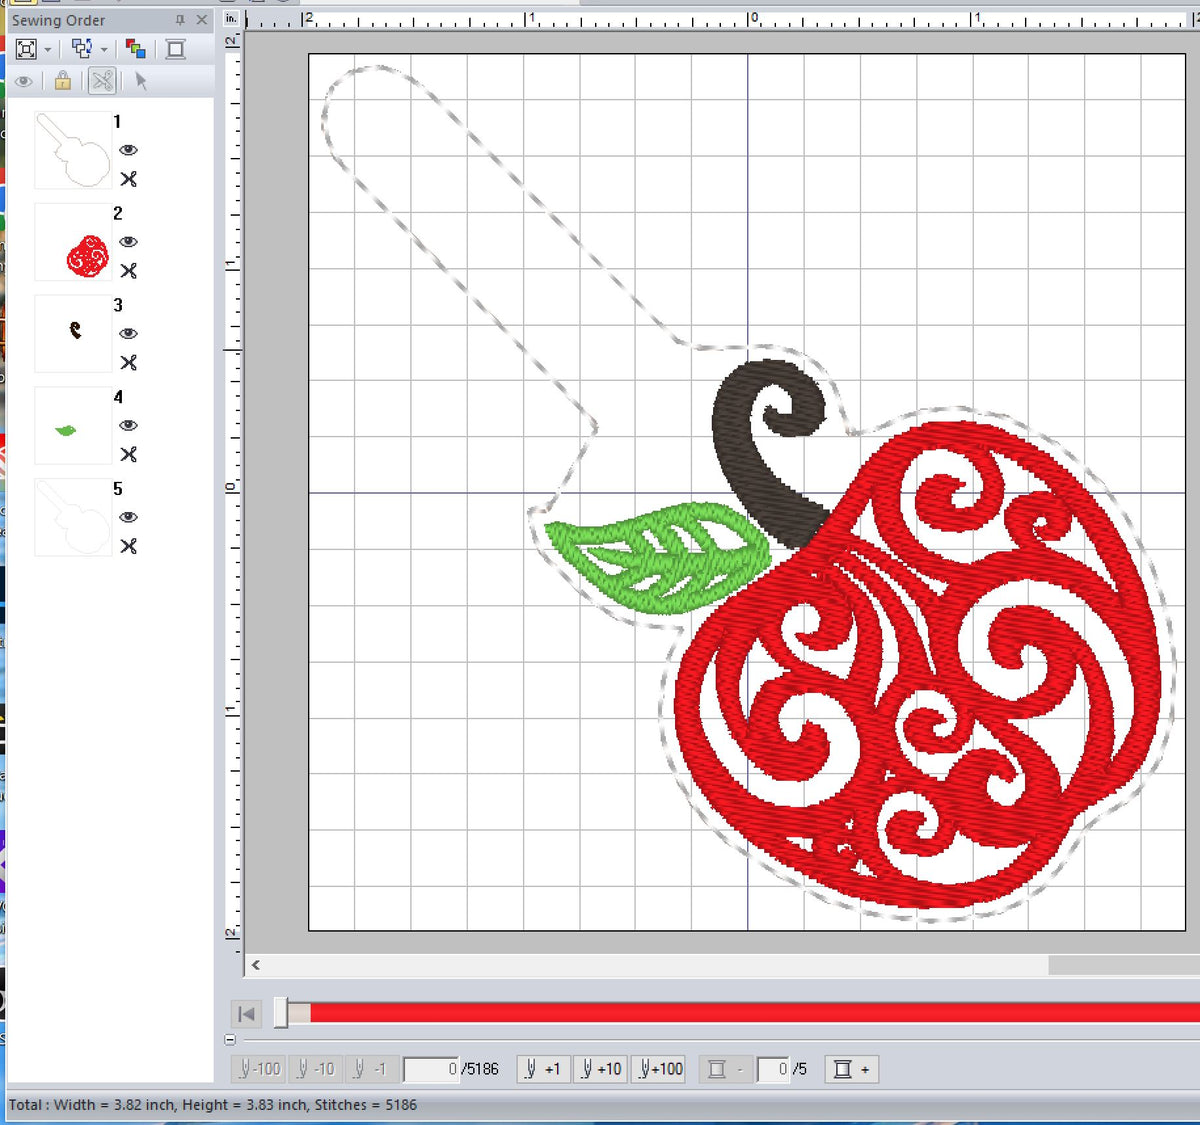The image size is (1200, 1125).
Task: Toggle the eye visibility icon in the toolbar
Action: [24, 82]
